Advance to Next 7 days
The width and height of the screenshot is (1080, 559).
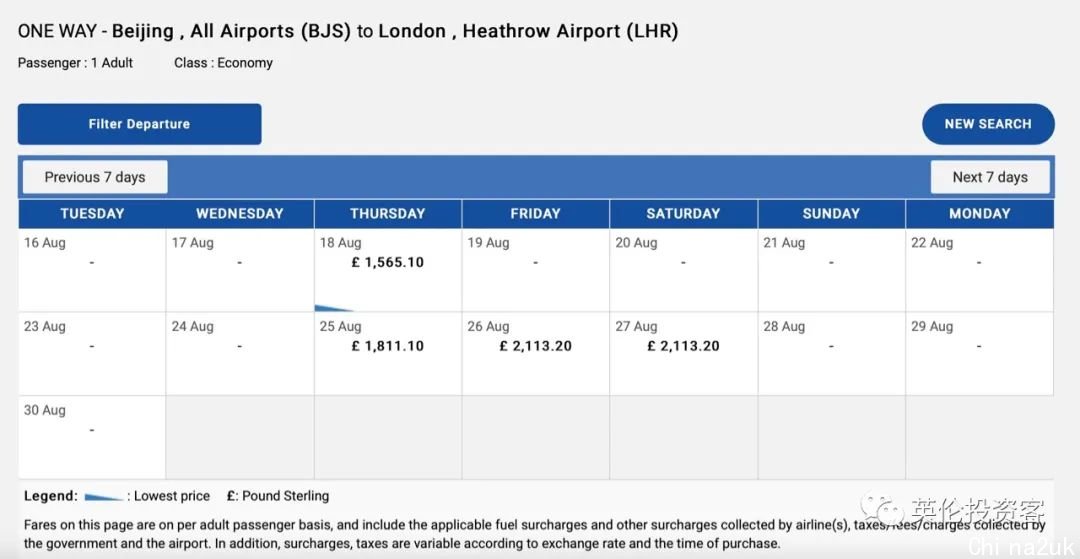[x=990, y=177]
